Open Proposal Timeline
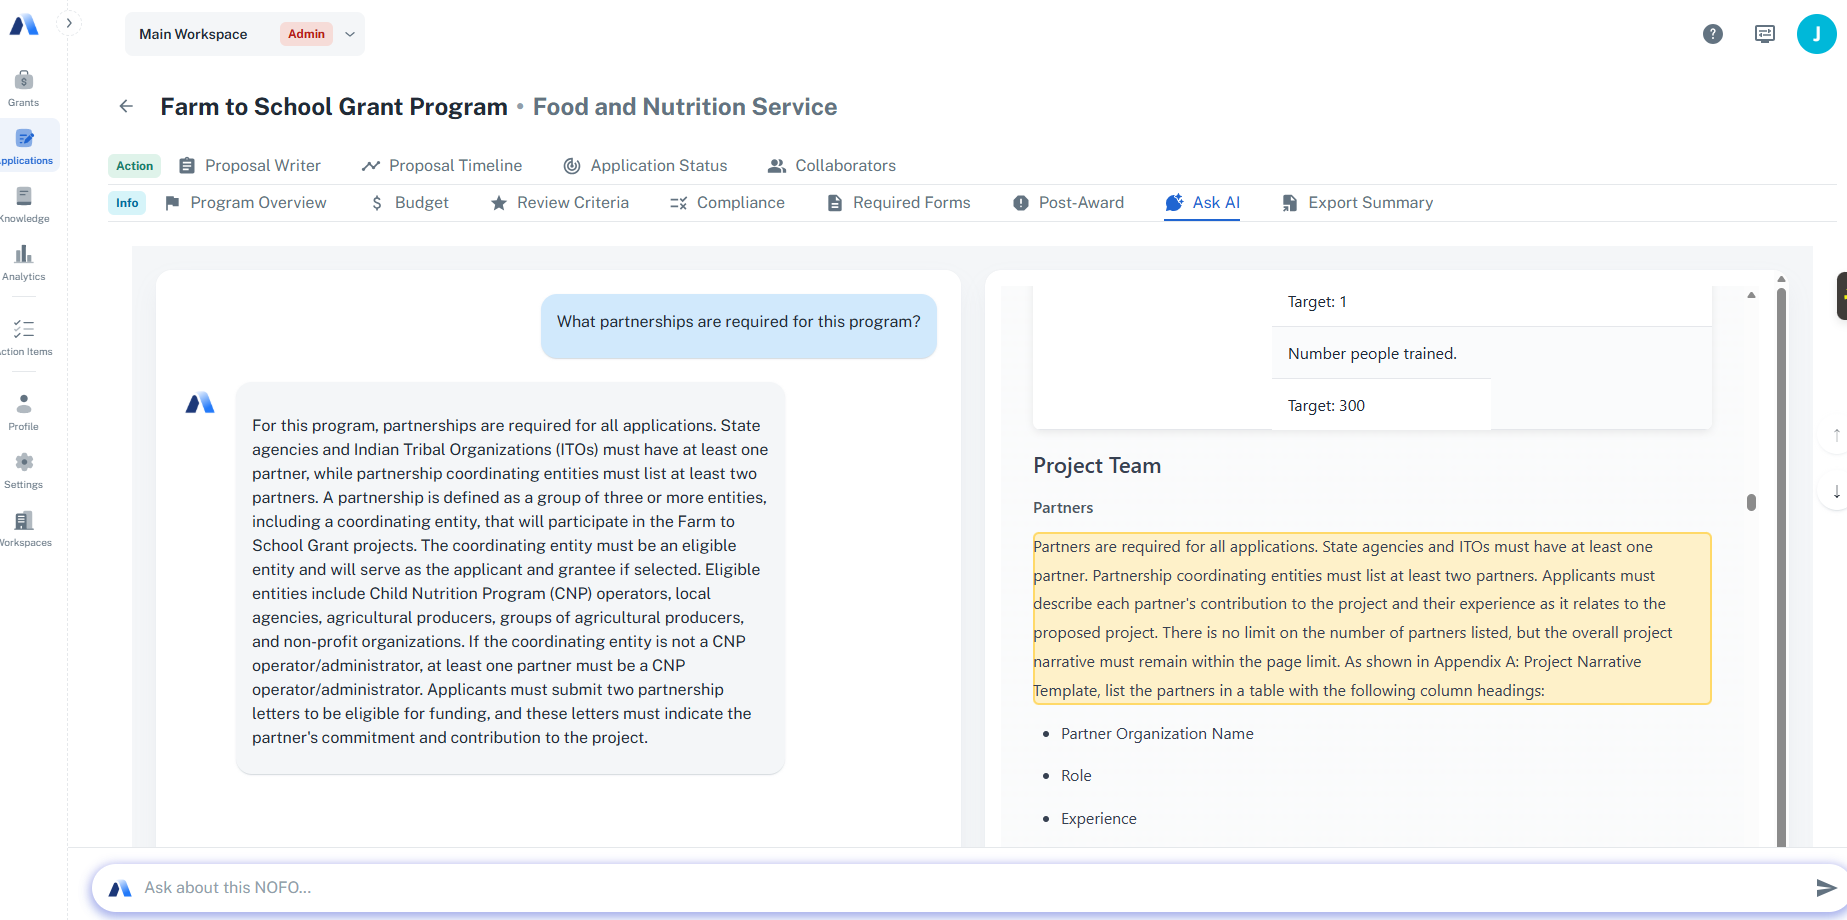Viewport: 1847px width, 920px height. pos(455,165)
